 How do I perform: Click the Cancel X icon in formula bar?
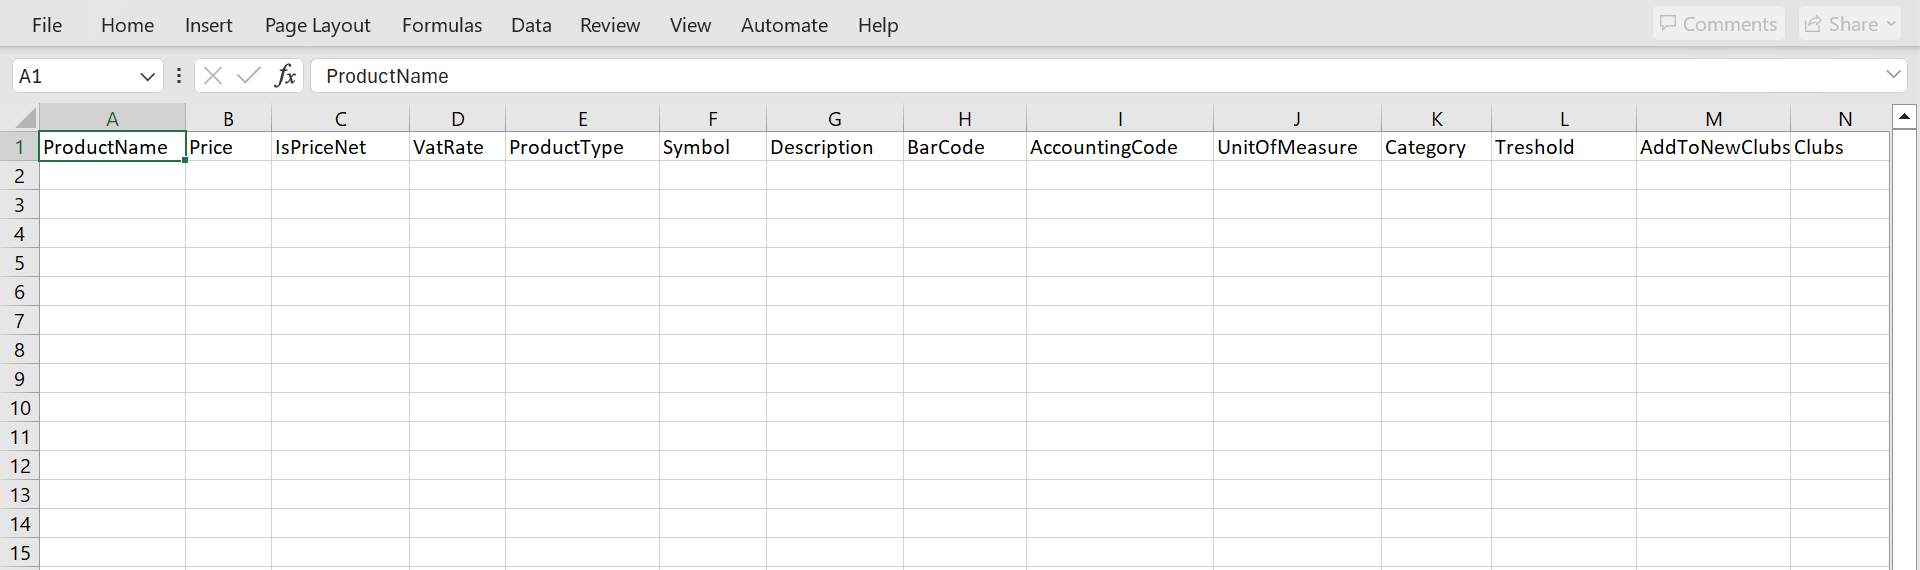[x=212, y=76]
